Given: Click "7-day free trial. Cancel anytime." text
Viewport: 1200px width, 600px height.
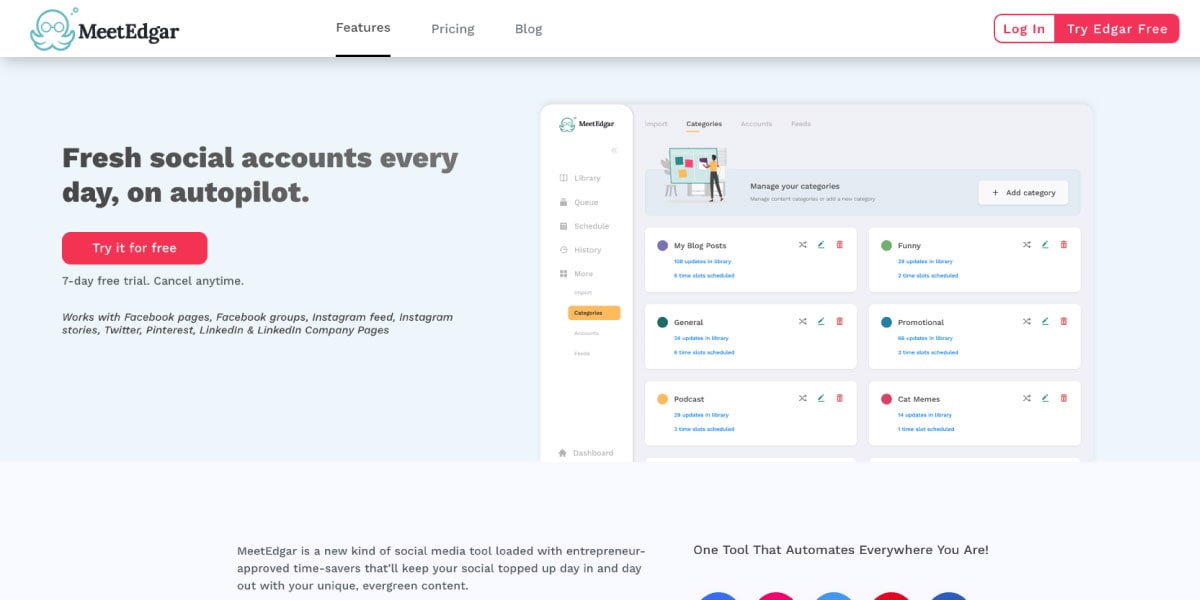Looking at the screenshot, I should click(153, 281).
